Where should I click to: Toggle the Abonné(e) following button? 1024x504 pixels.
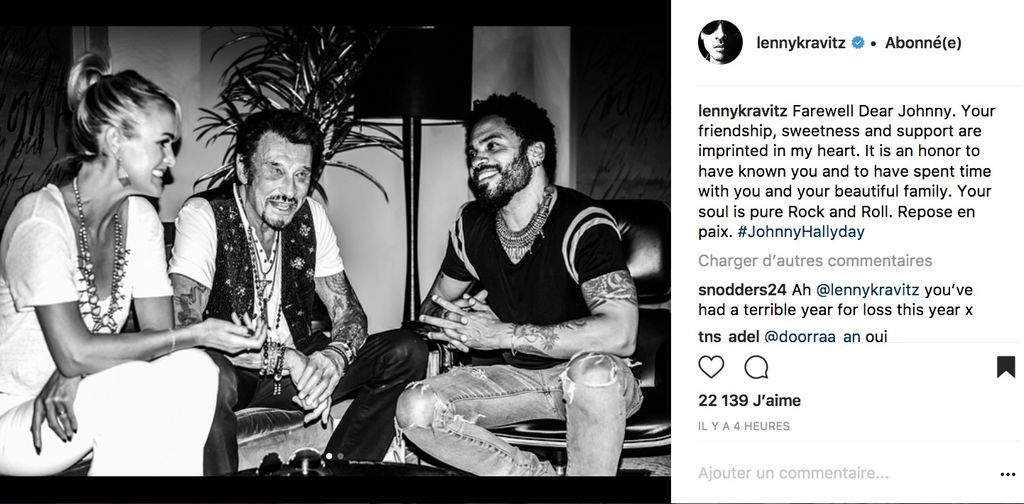pyautogui.click(x=923, y=43)
